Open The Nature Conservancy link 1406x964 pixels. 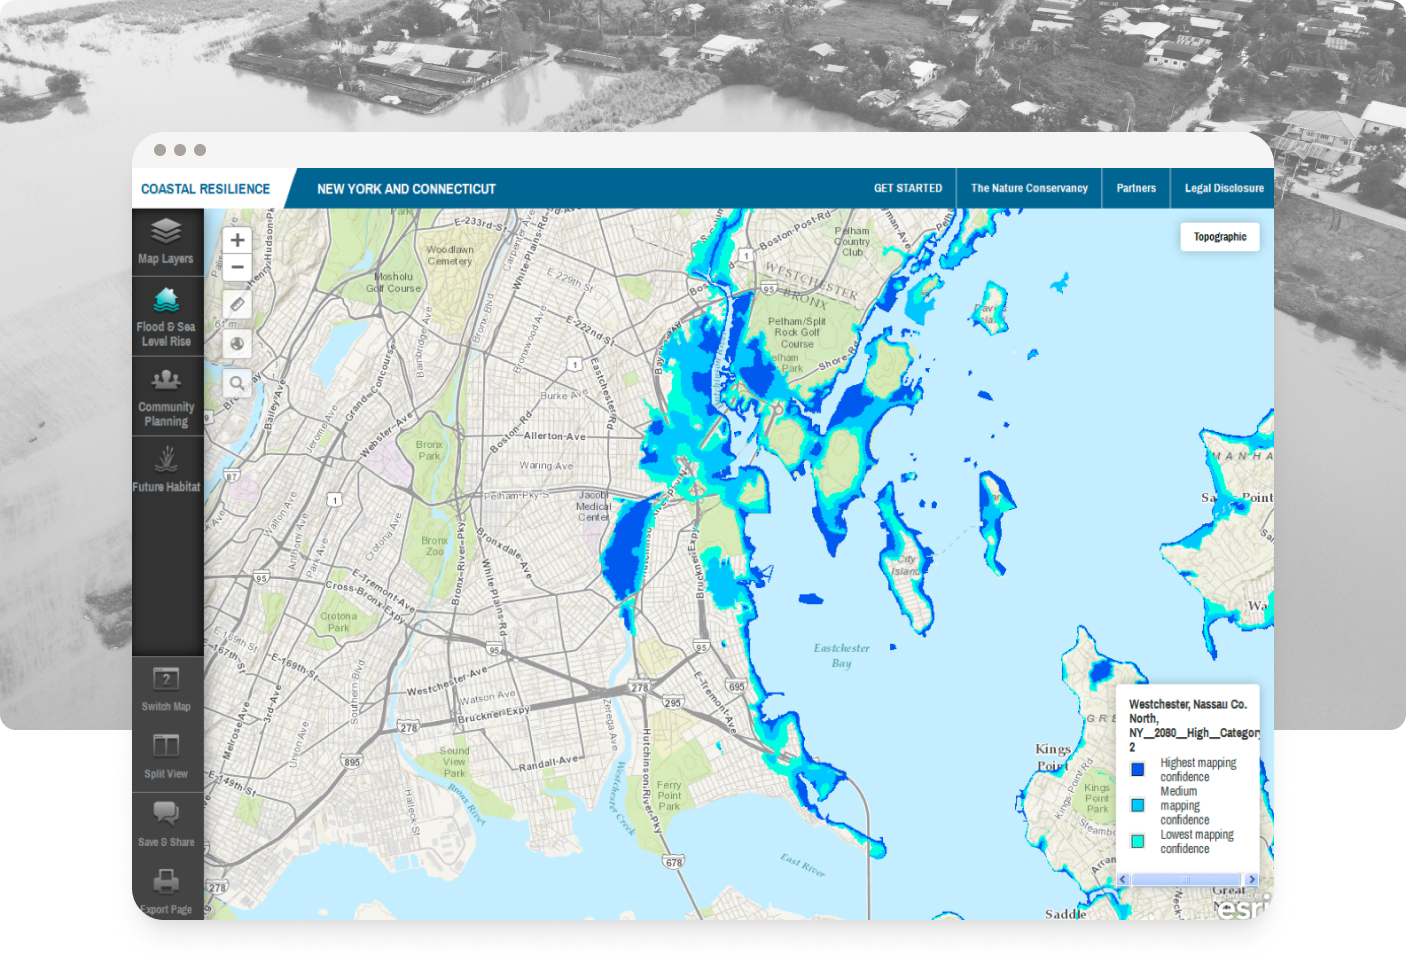(1028, 188)
